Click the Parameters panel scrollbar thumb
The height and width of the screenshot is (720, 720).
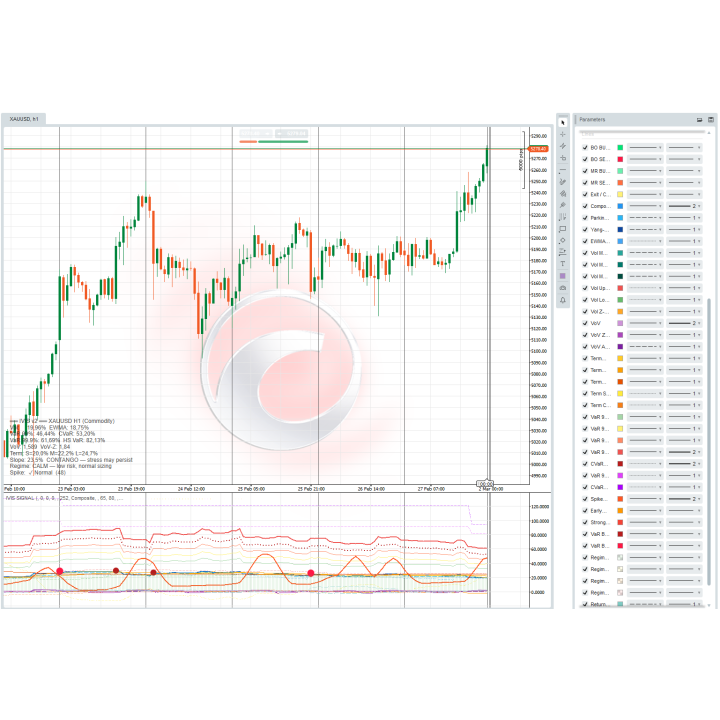coord(709,441)
